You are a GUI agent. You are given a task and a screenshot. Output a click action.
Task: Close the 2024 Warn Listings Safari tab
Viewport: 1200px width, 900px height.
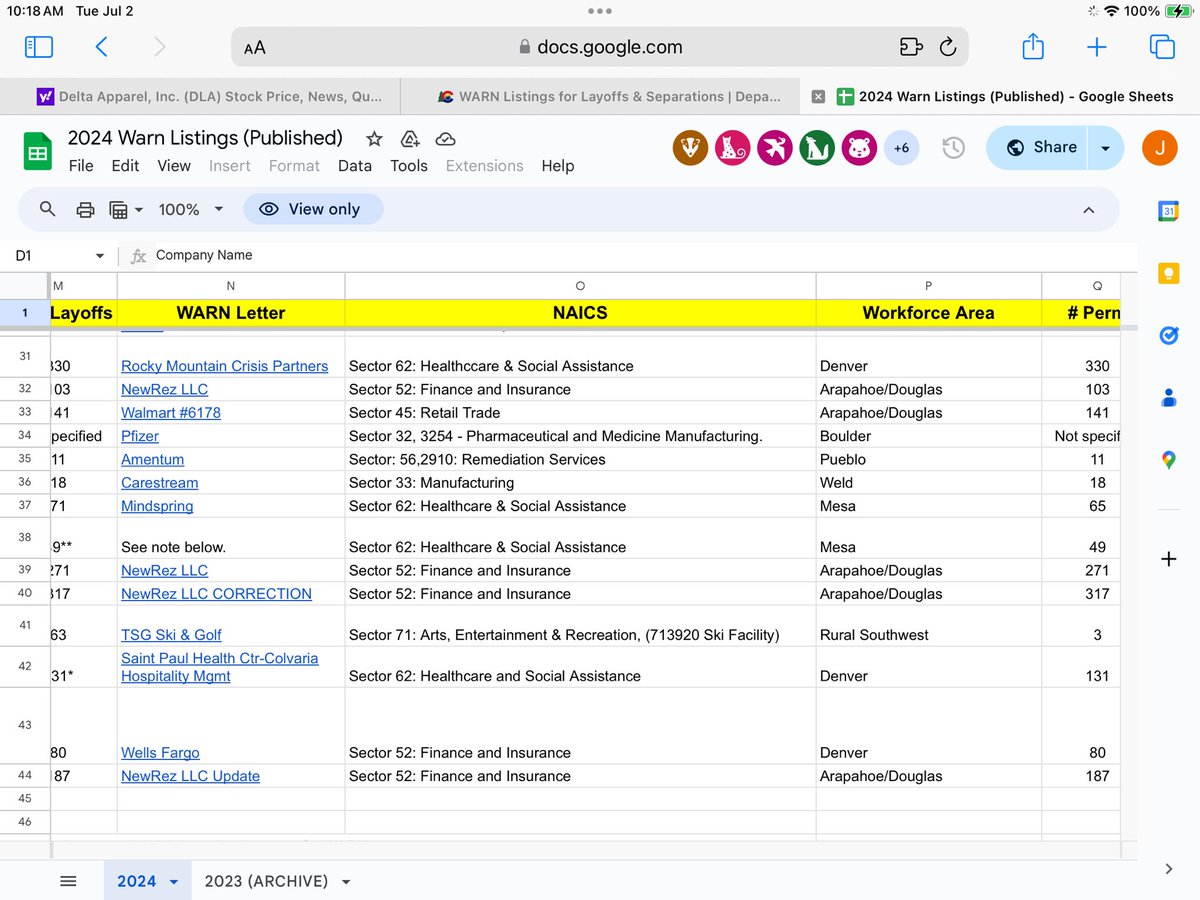[818, 97]
